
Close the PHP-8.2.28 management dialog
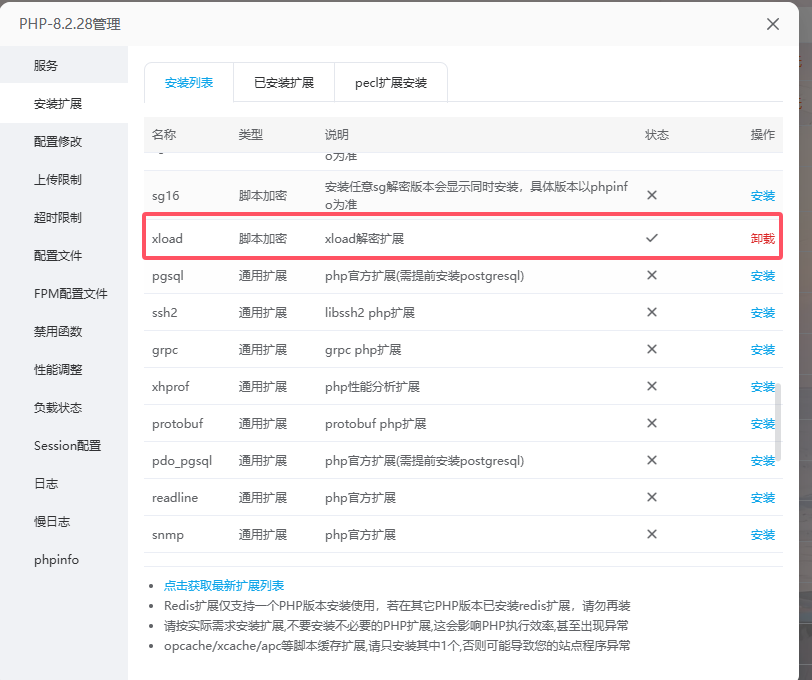[x=773, y=24]
